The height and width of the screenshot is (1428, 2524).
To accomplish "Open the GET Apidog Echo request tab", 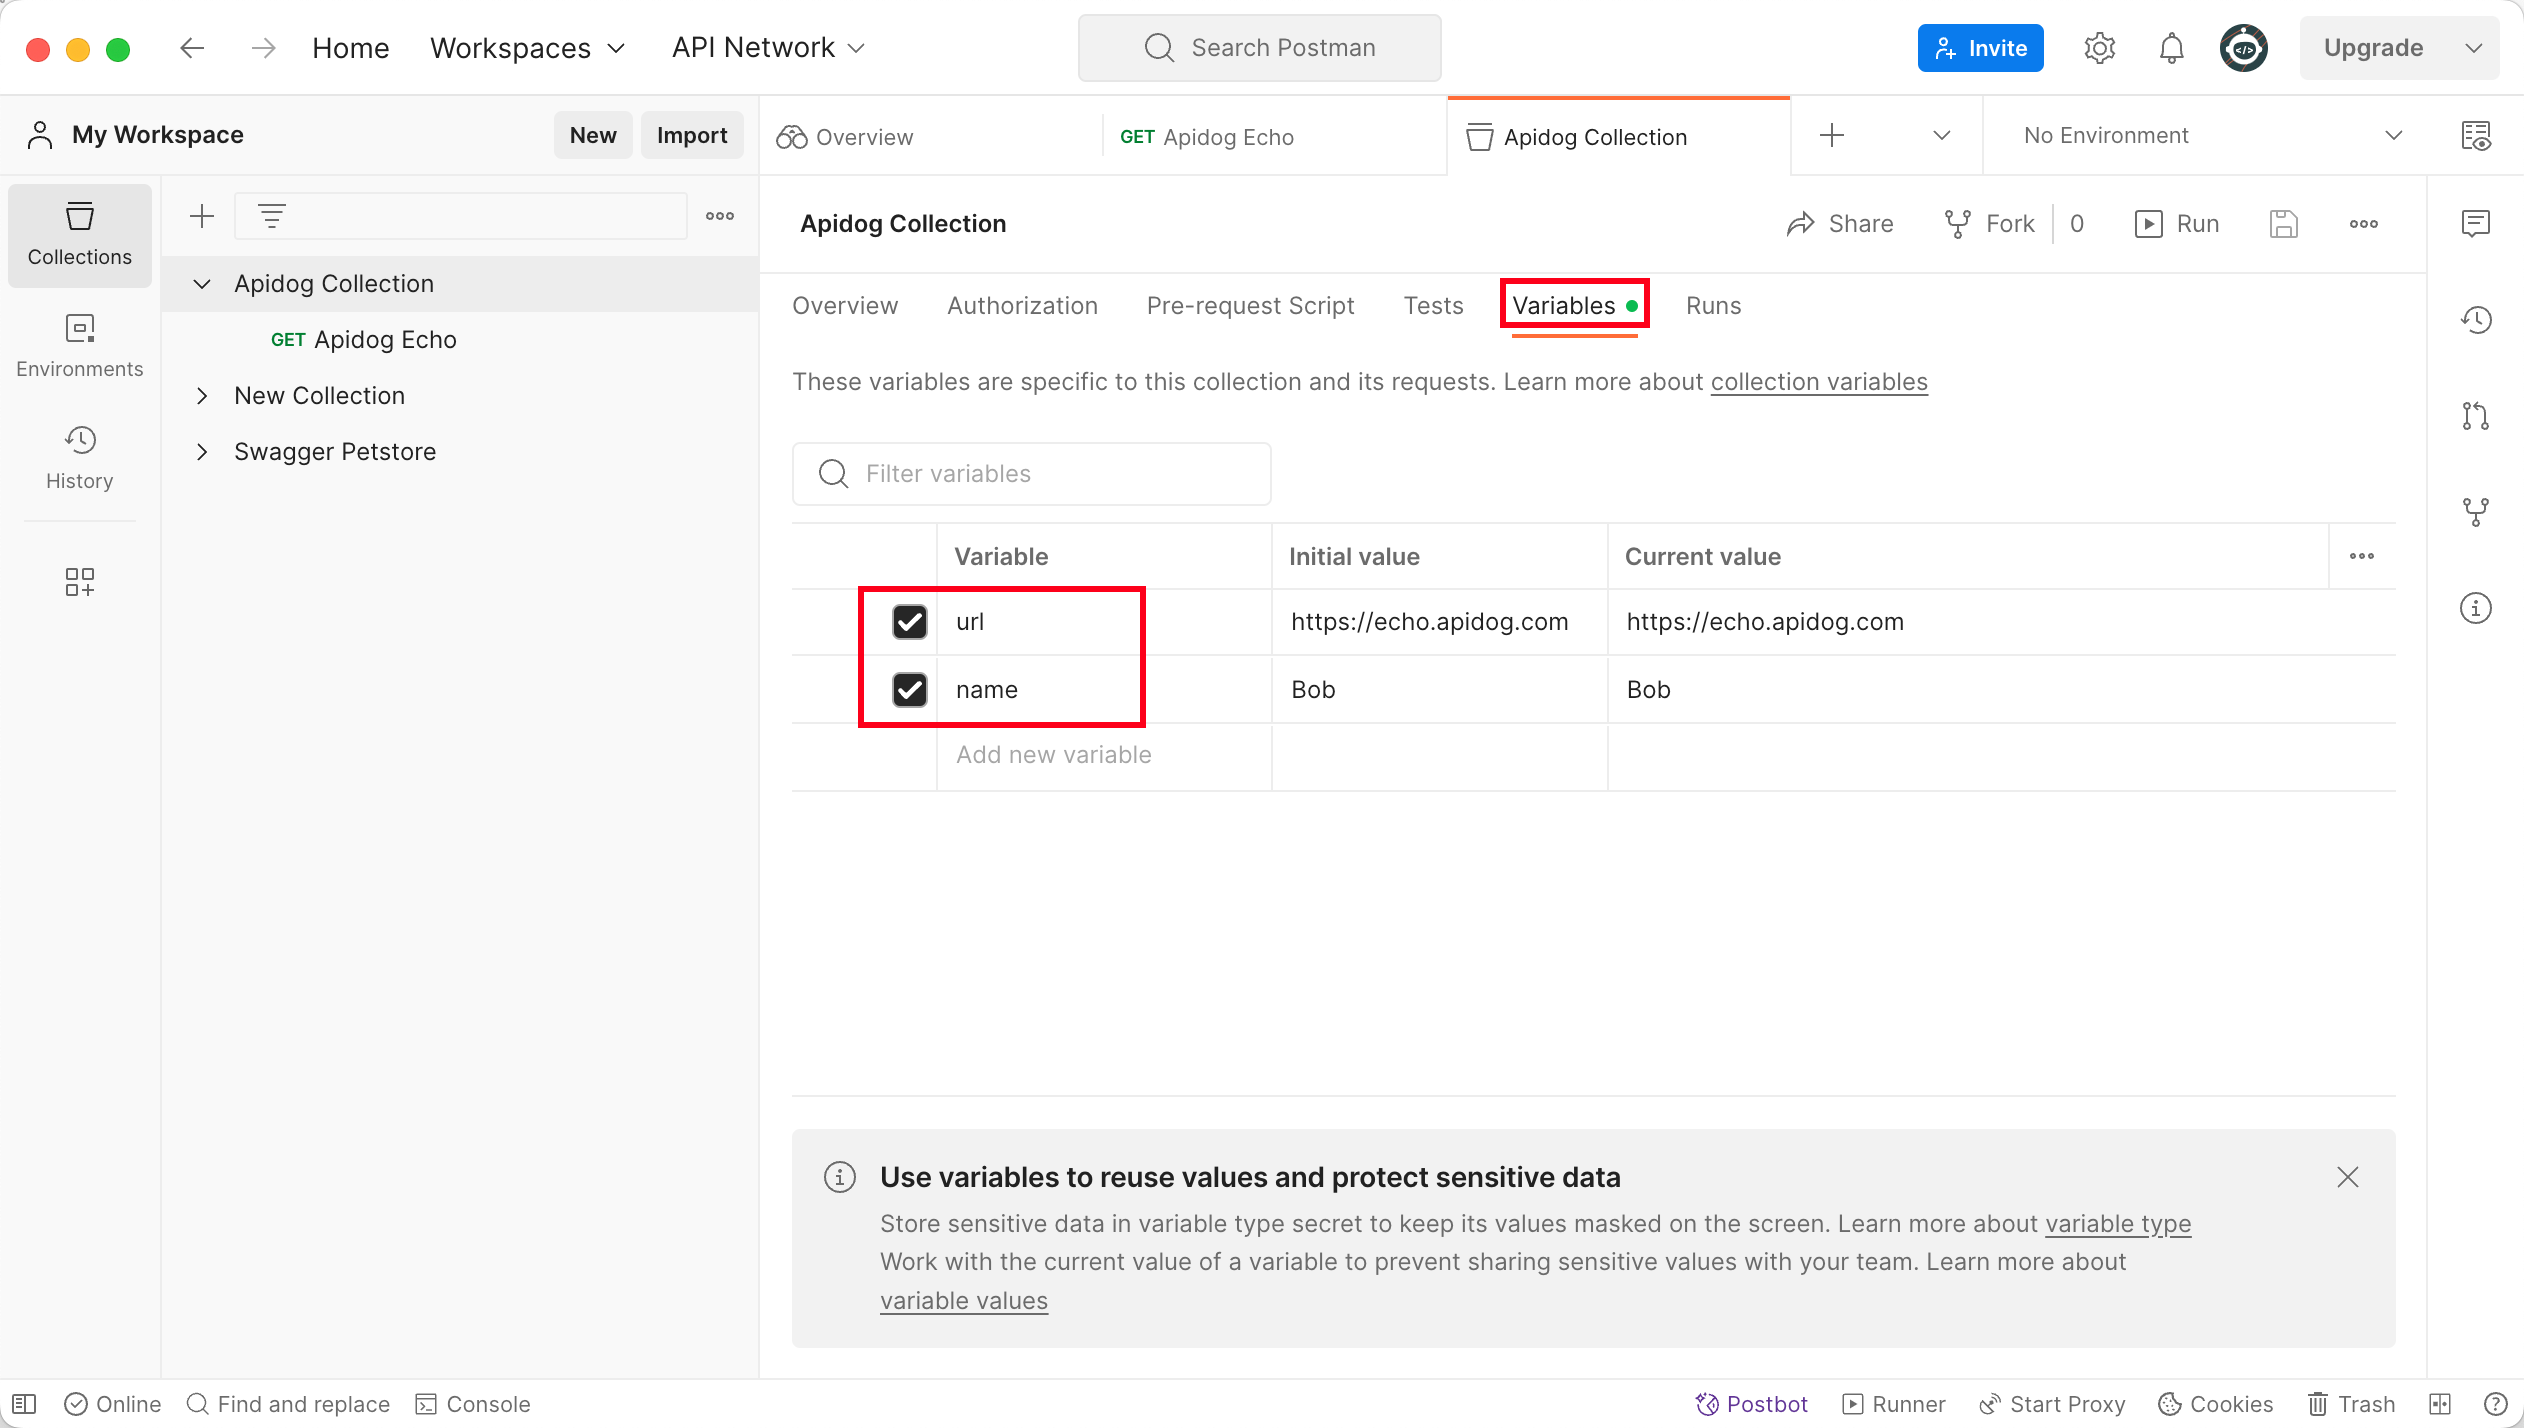I will tap(1272, 137).
